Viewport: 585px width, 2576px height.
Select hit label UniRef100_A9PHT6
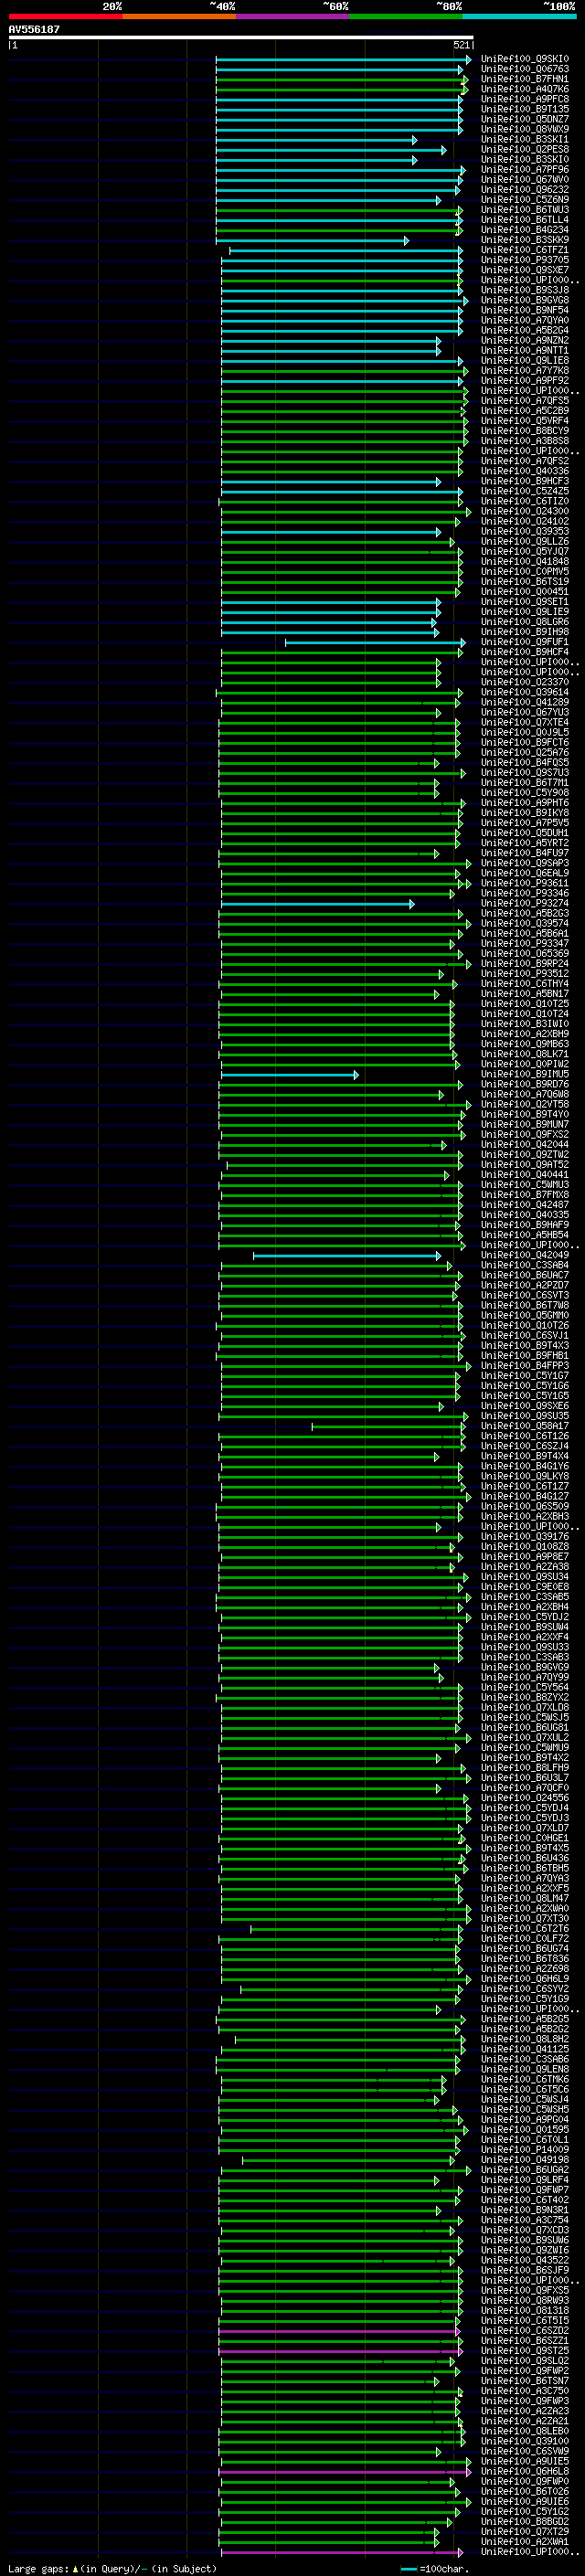[x=525, y=803]
